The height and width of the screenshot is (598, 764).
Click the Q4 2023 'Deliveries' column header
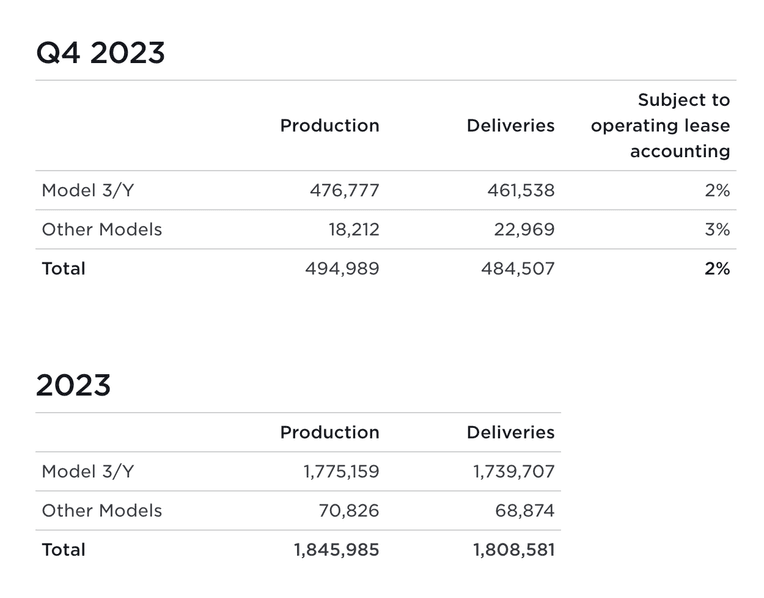click(511, 126)
